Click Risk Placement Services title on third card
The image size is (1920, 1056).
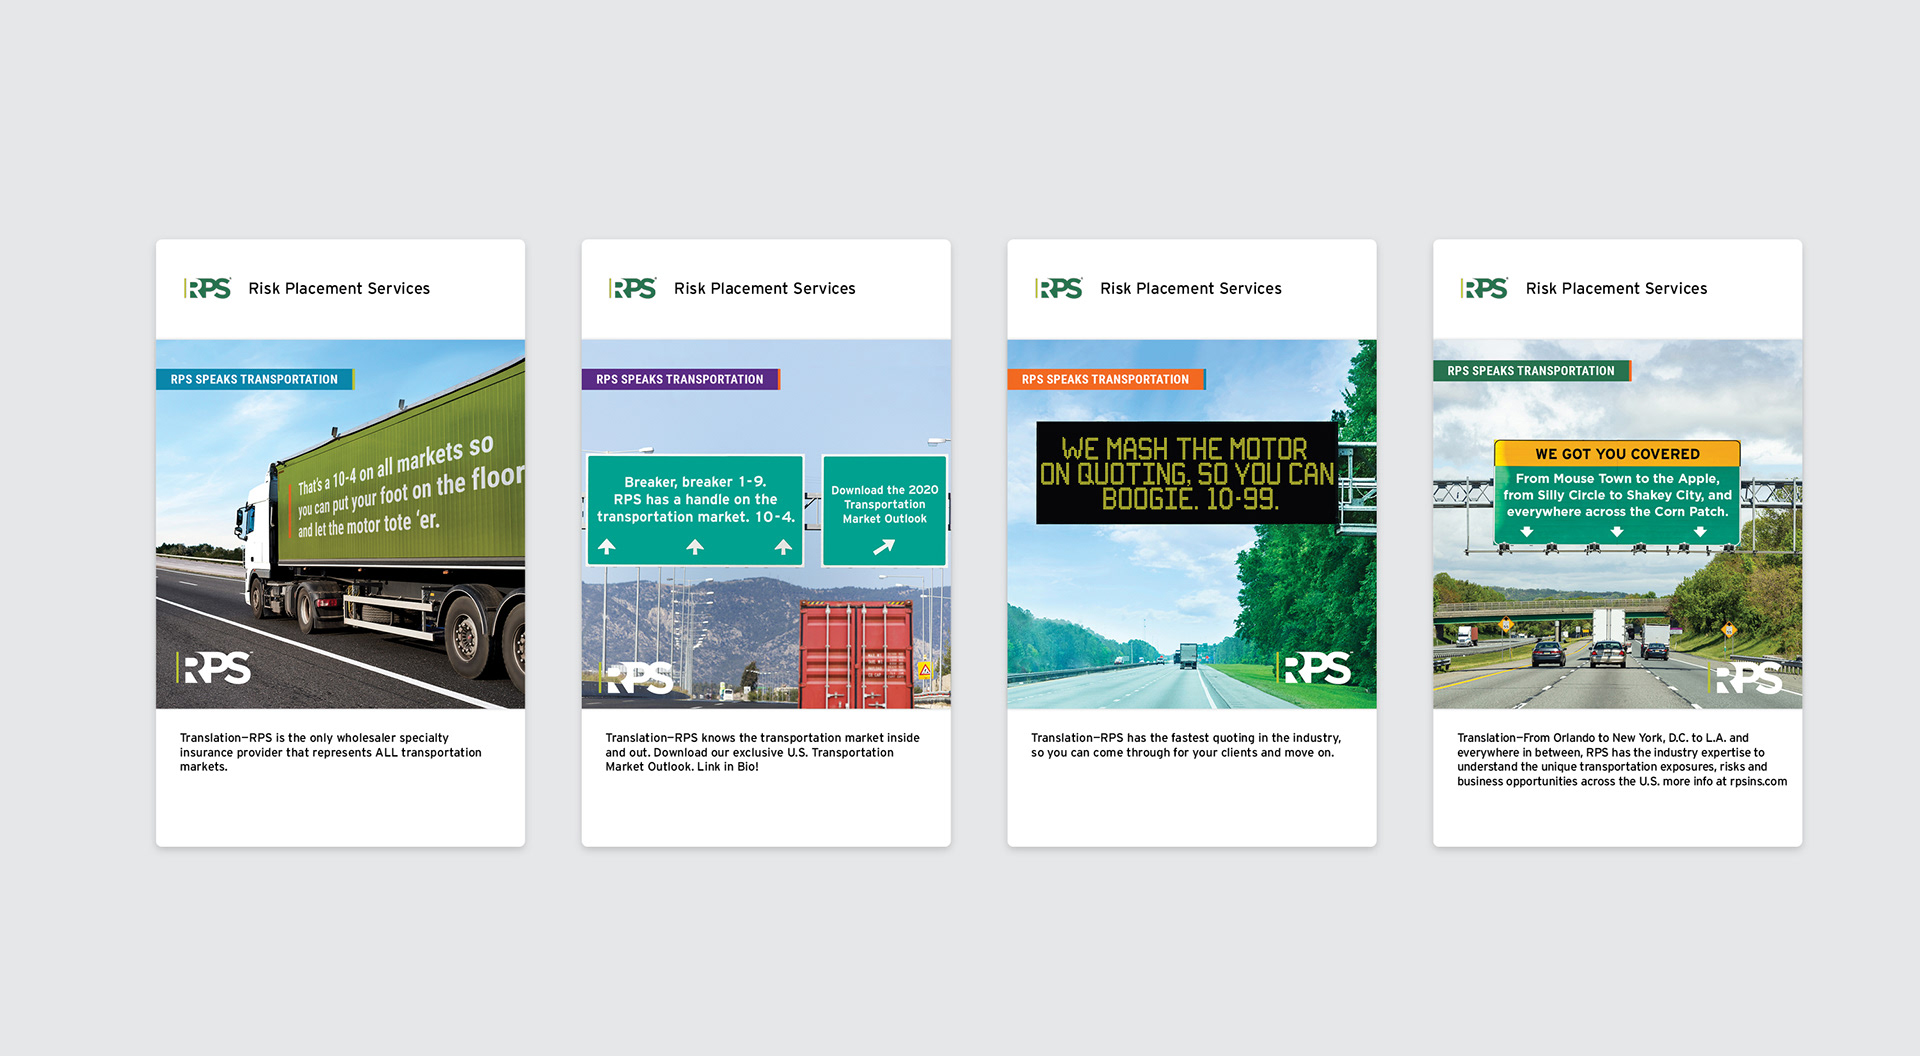tap(1191, 288)
